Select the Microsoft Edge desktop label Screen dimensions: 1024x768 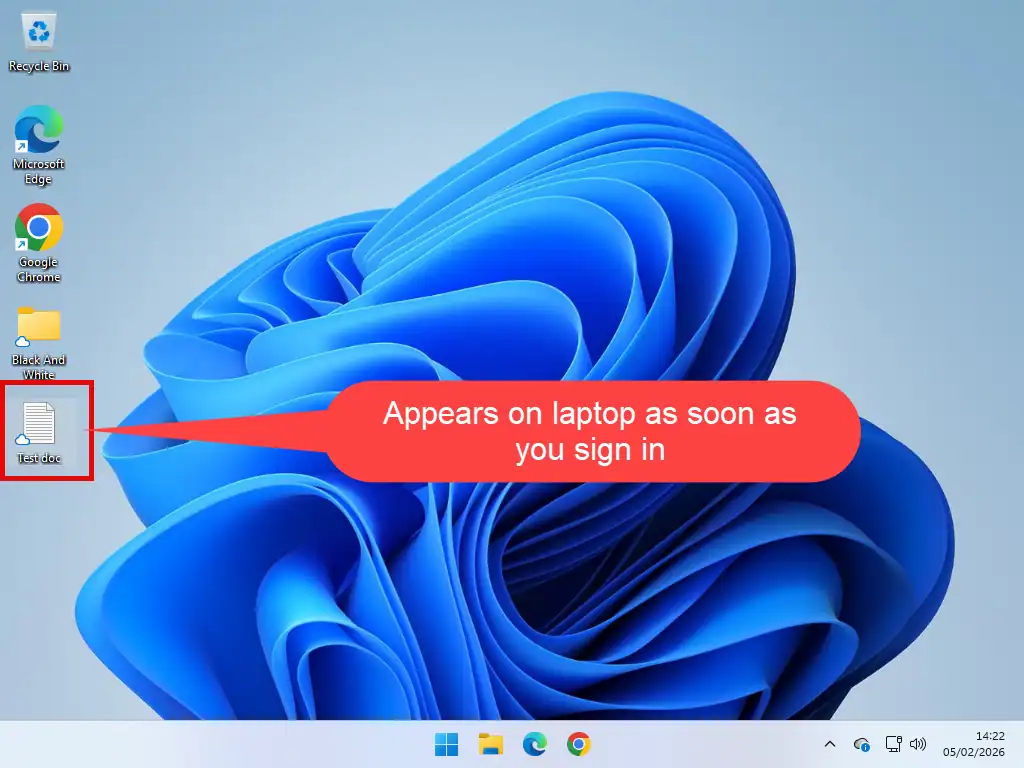point(38,172)
